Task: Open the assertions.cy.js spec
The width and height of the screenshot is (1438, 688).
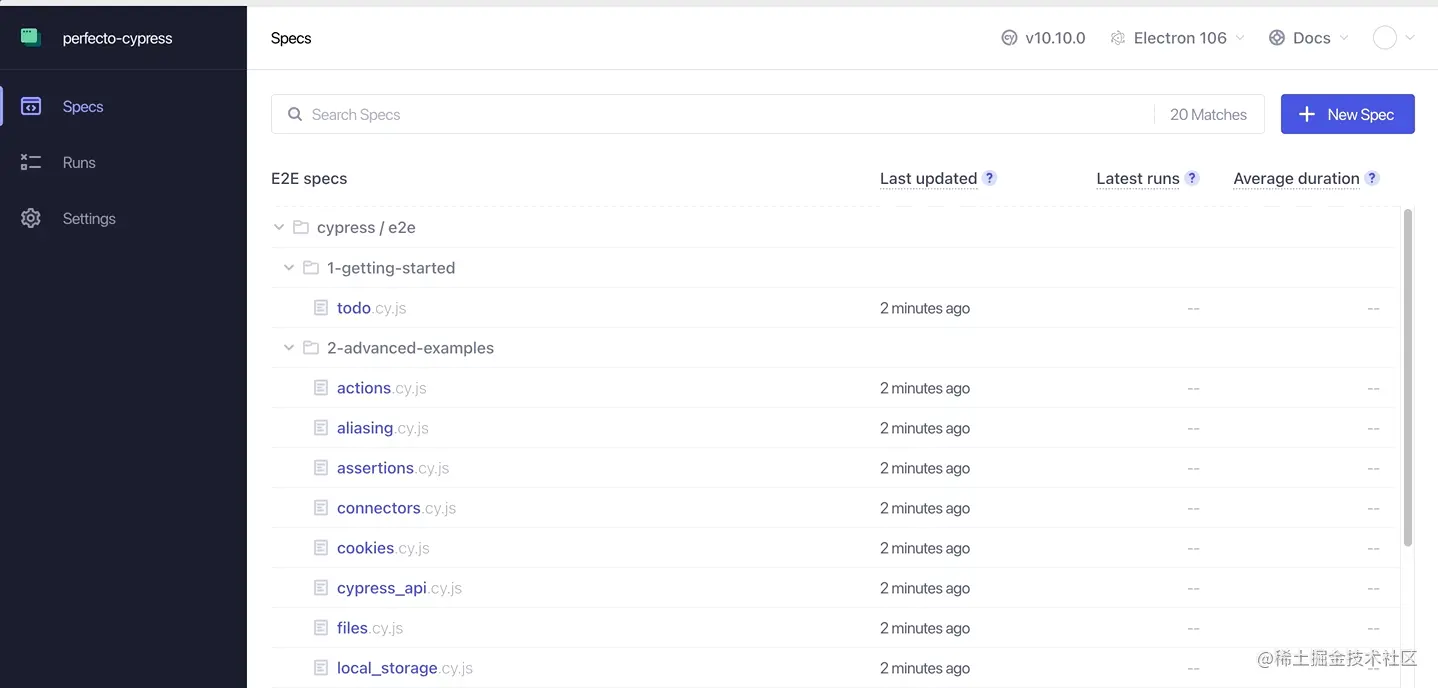Action: tap(375, 467)
